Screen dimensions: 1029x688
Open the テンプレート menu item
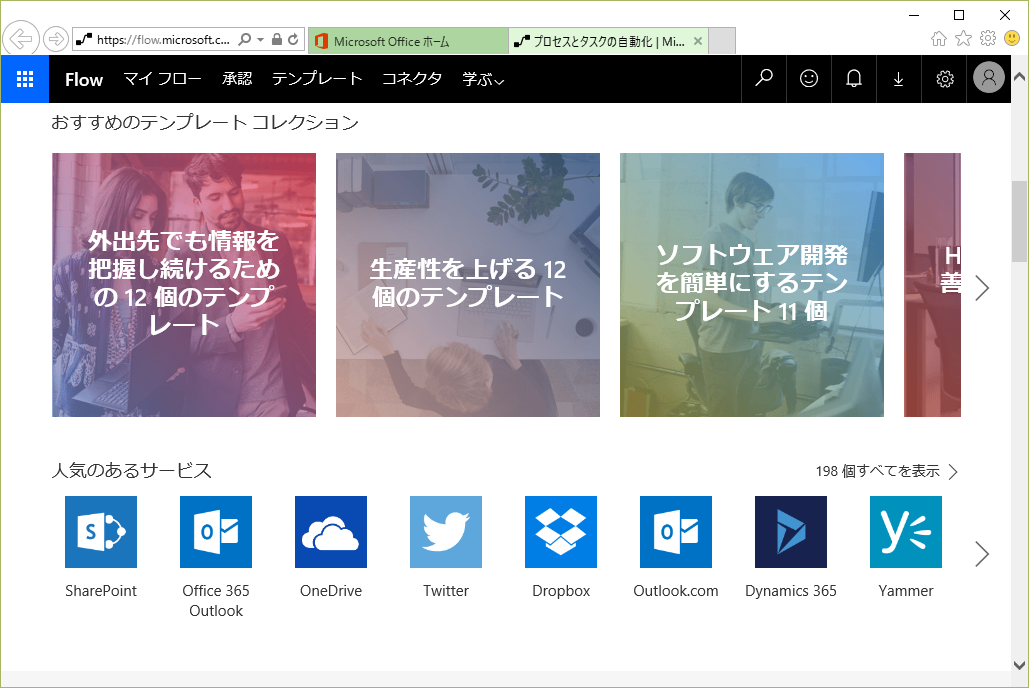tap(317, 79)
